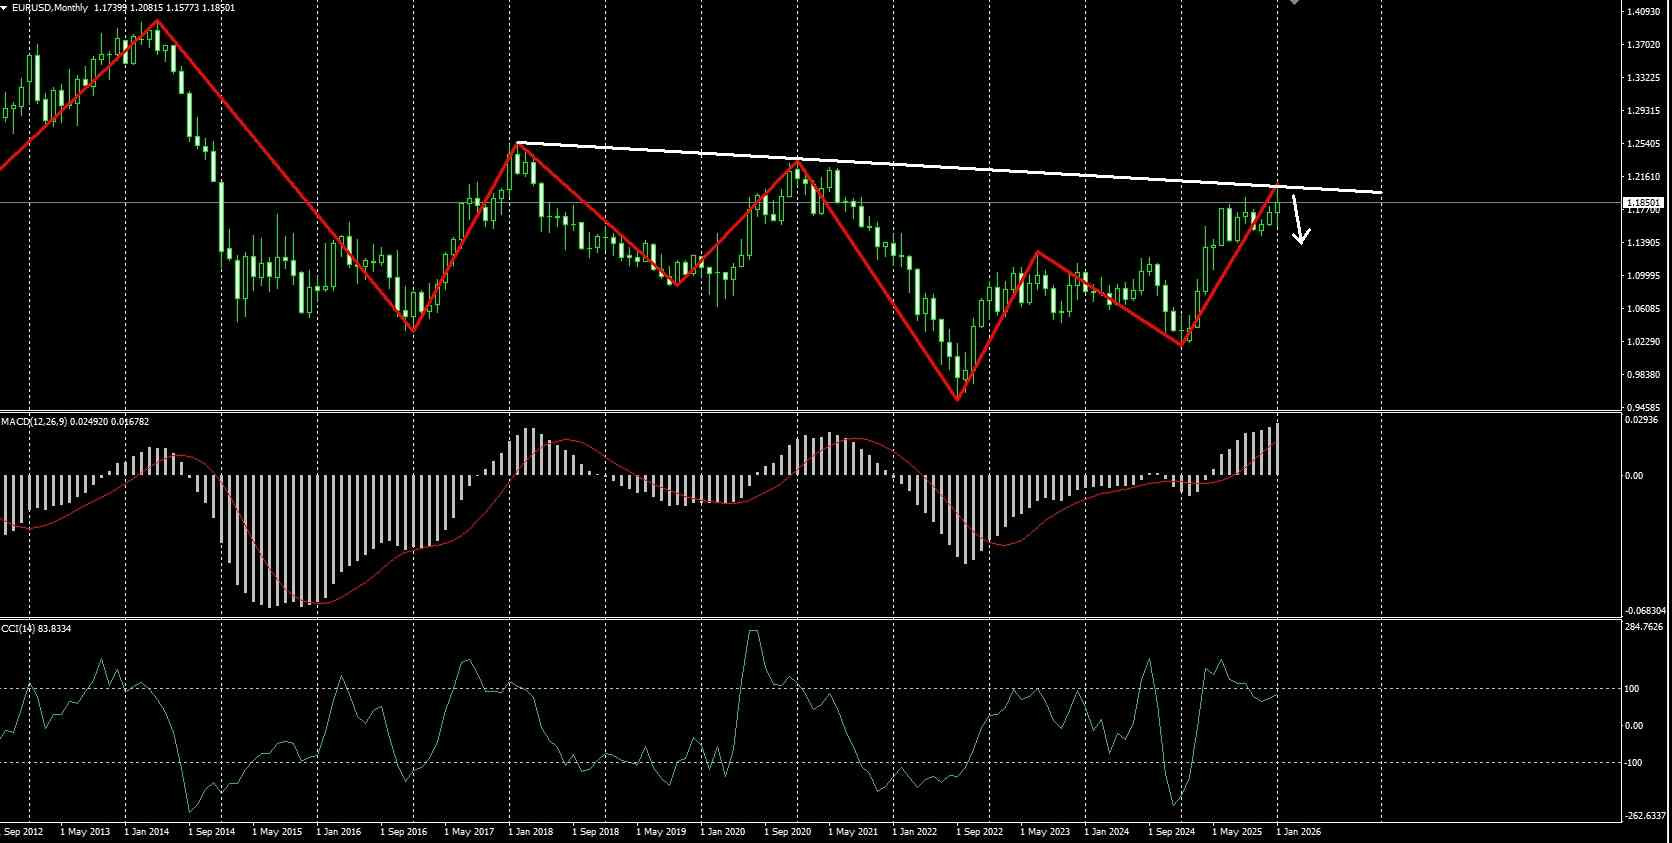Click the 1.09995 price axis label

click(1644, 276)
